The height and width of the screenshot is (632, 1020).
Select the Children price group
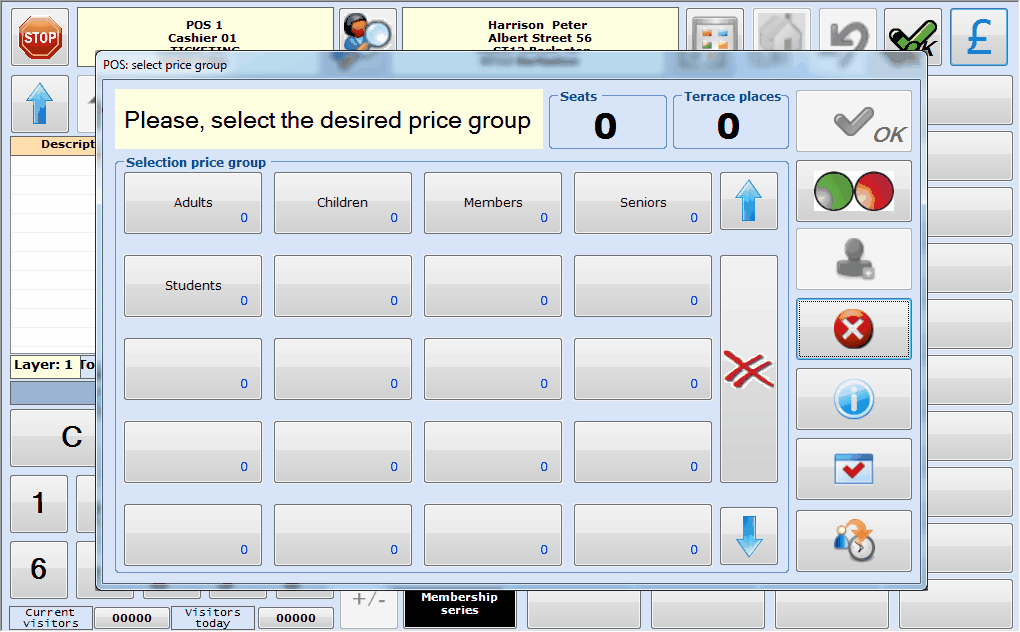pyautogui.click(x=343, y=203)
